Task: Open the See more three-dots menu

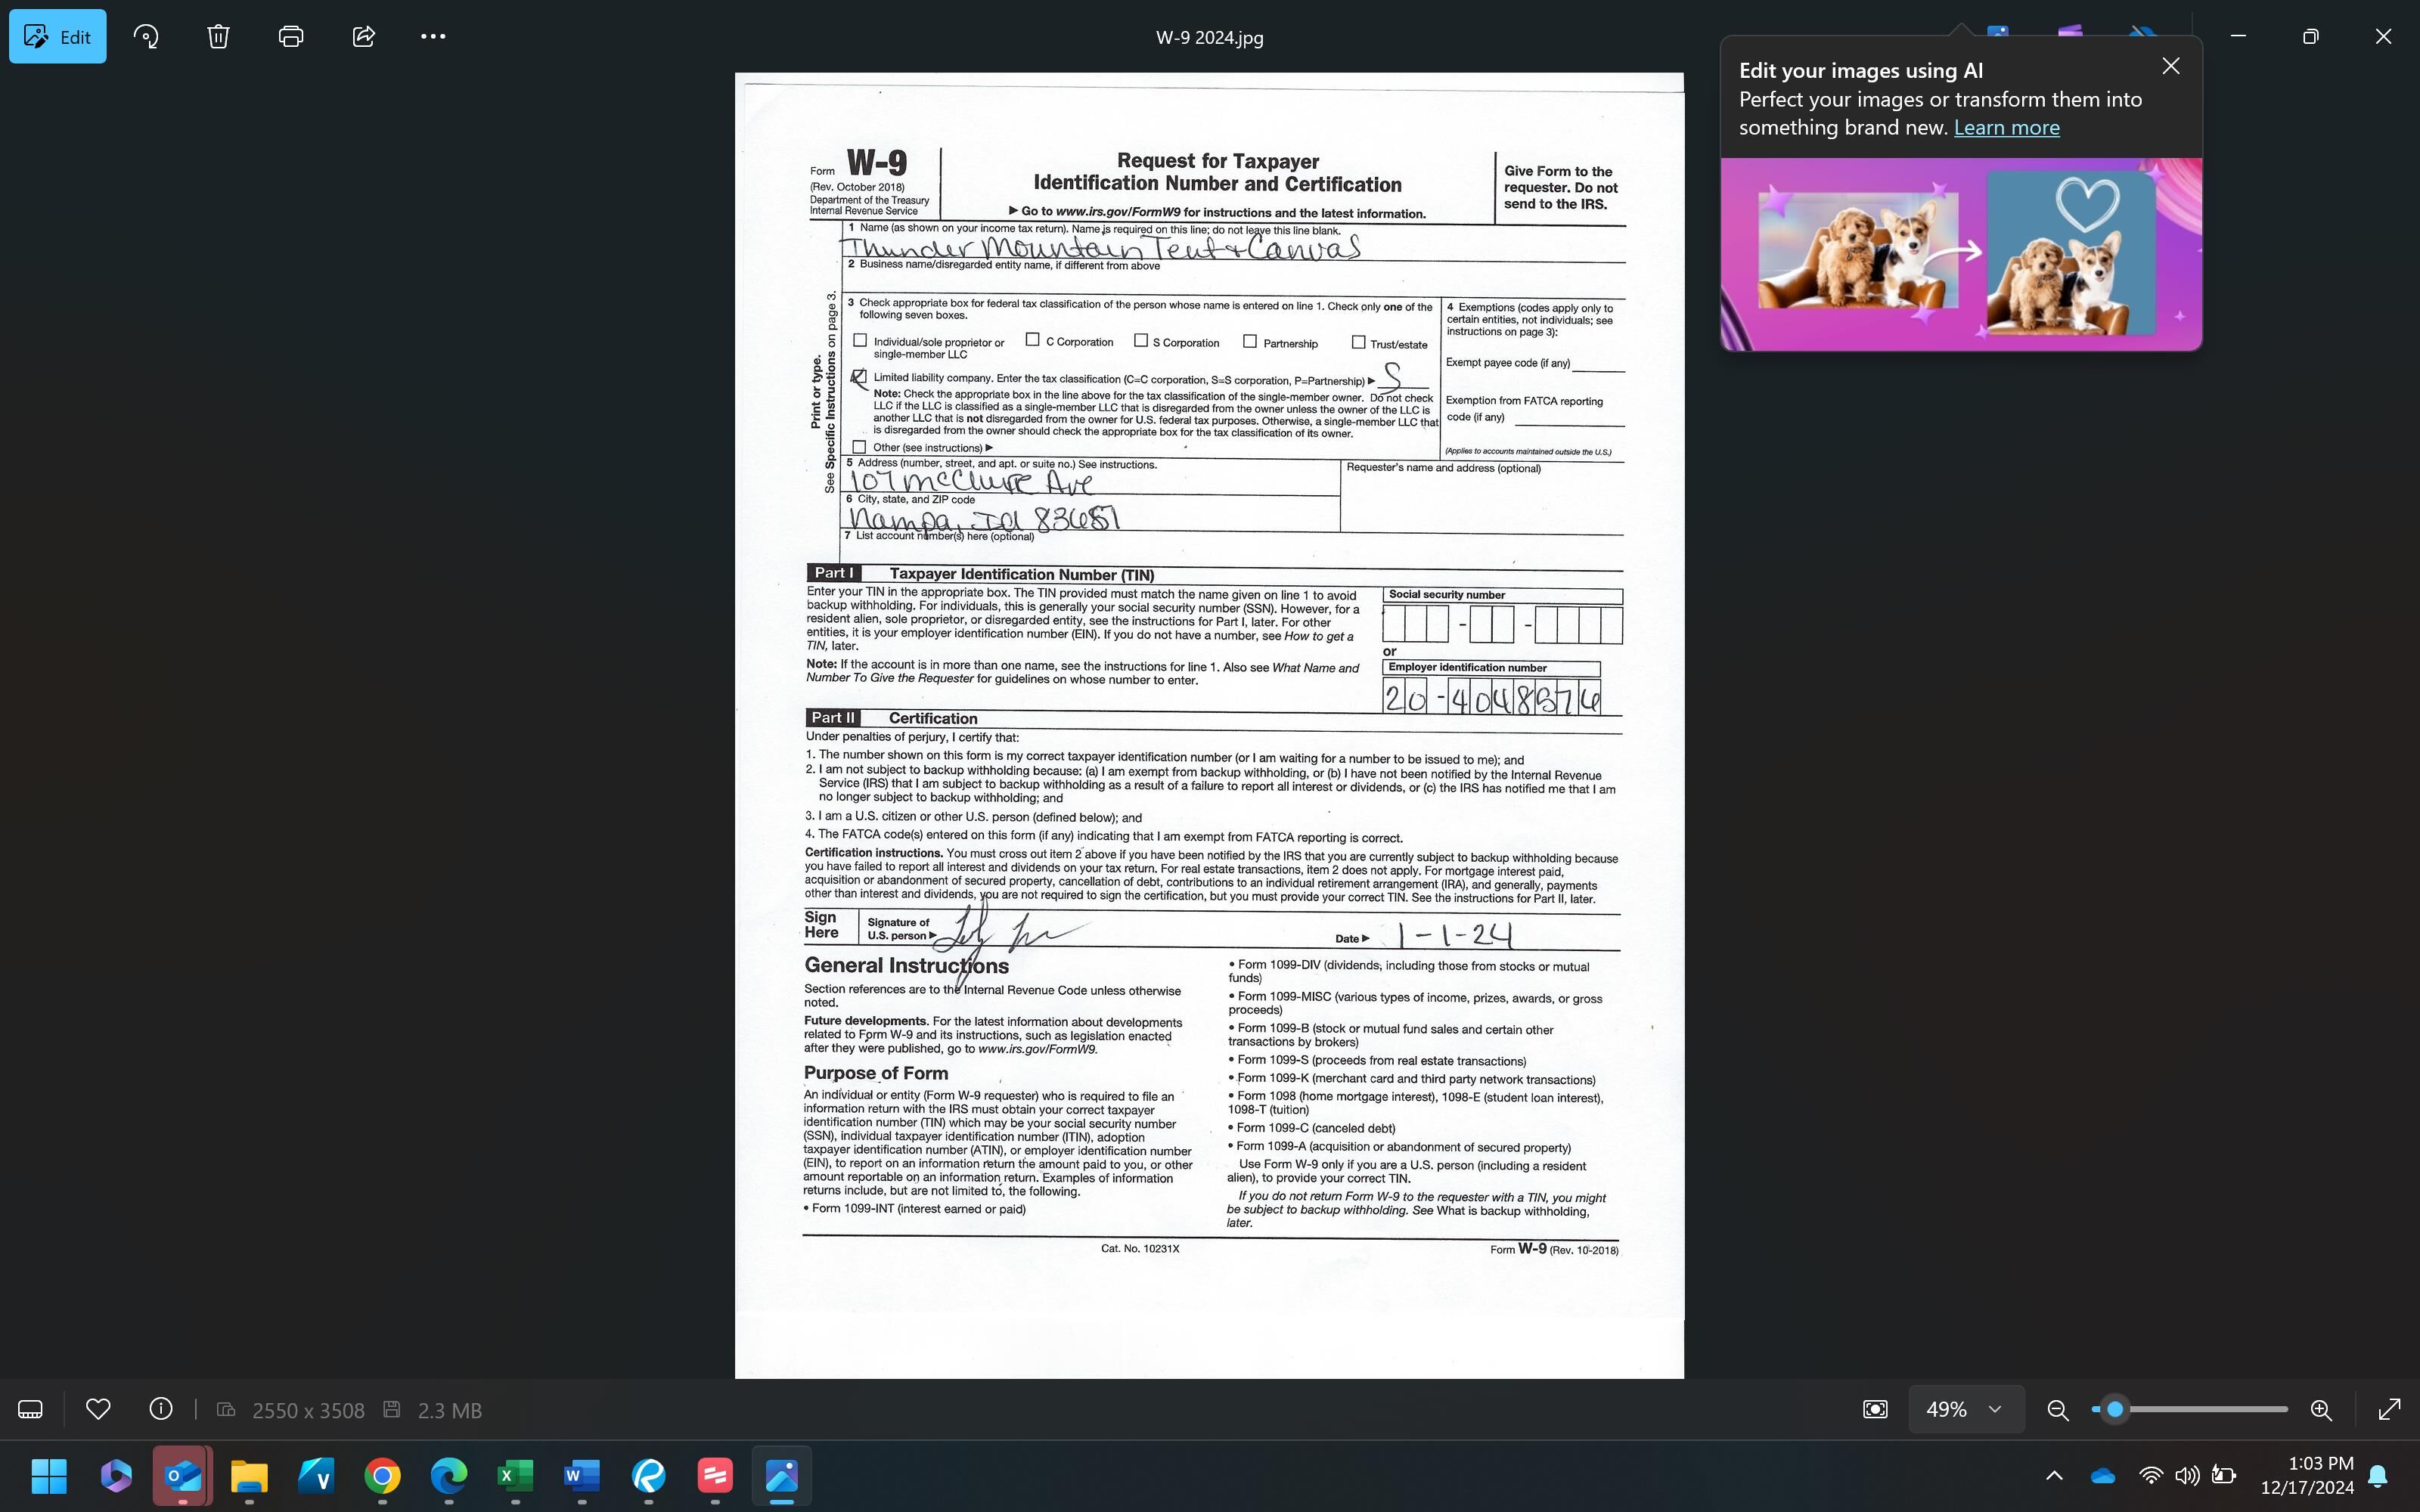Action: 433,37
